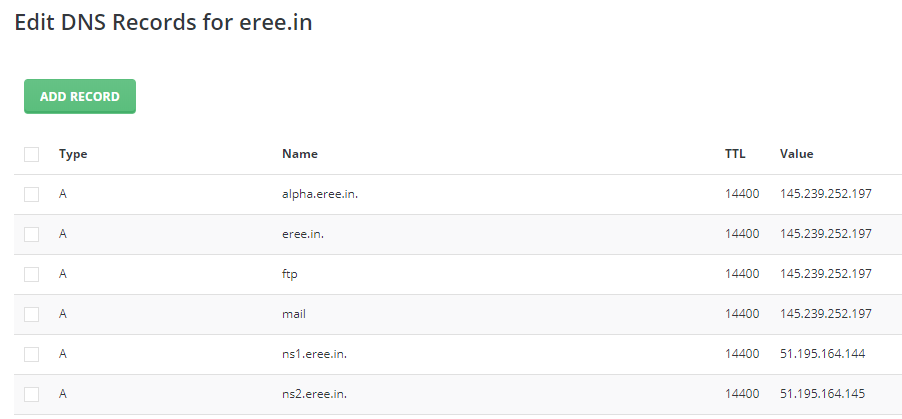Click the mail record name
Screen dimensions: 902x419
pos(294,314)
